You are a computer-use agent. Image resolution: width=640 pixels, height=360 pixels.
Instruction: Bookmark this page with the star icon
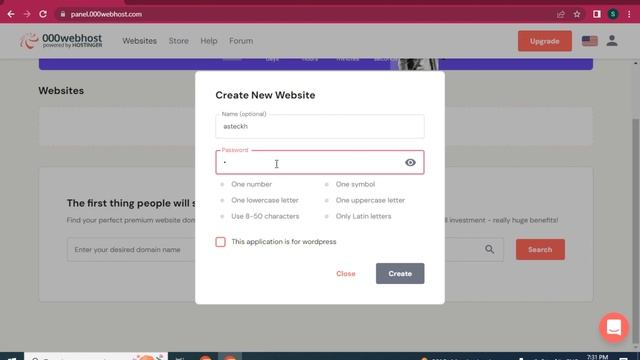tap(577, 14)
